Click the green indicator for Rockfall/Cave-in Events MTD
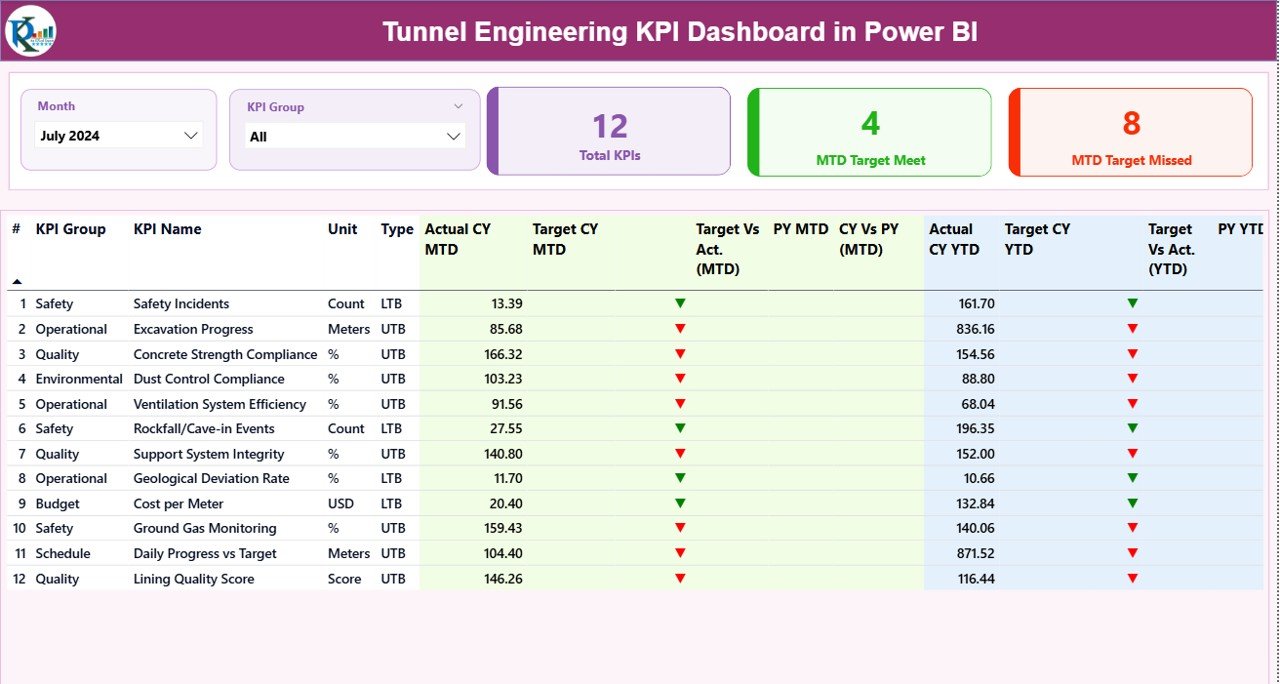Screen dimensions: 1280x684 pyautogui.click(x=682, y=428)
